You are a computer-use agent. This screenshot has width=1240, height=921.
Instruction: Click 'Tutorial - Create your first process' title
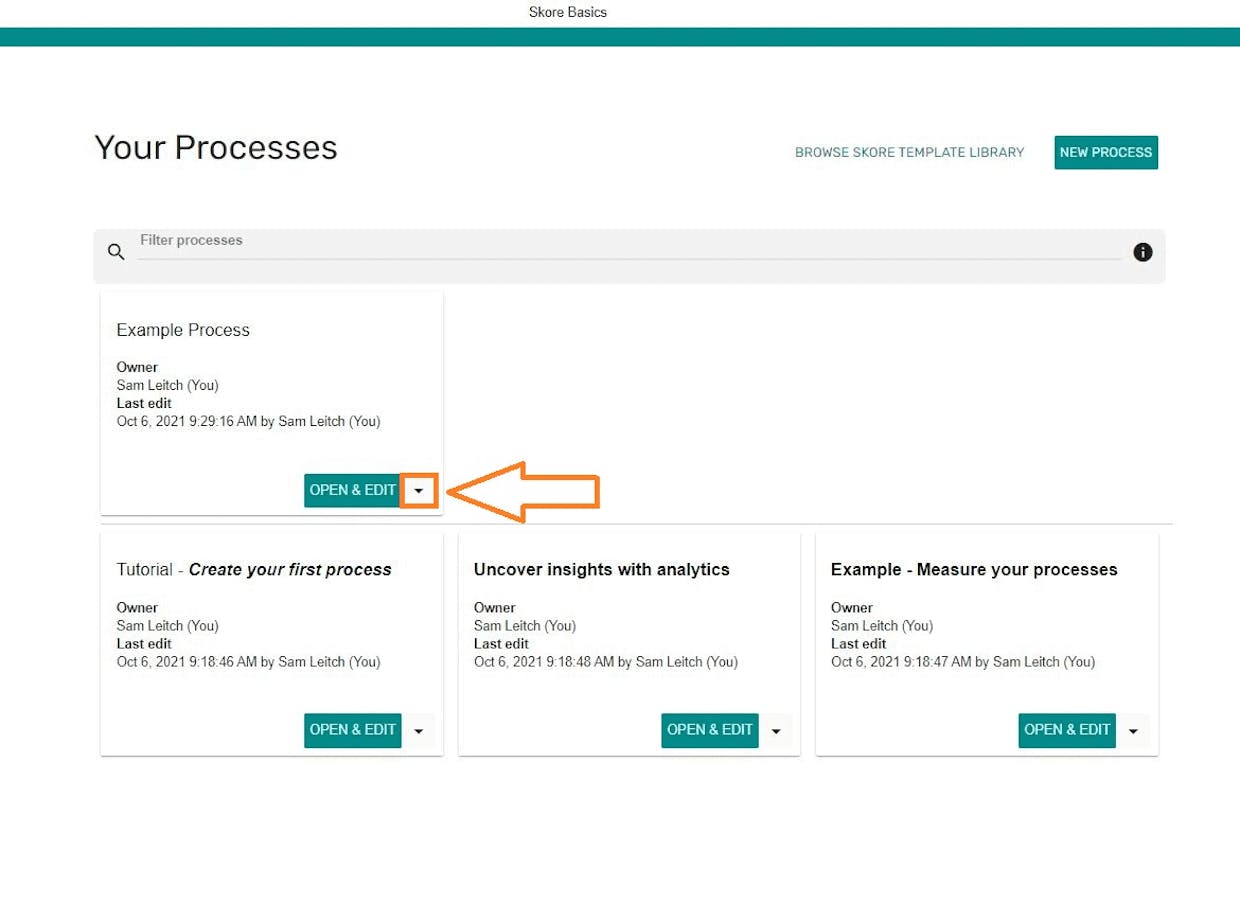(x=254, y=570)
